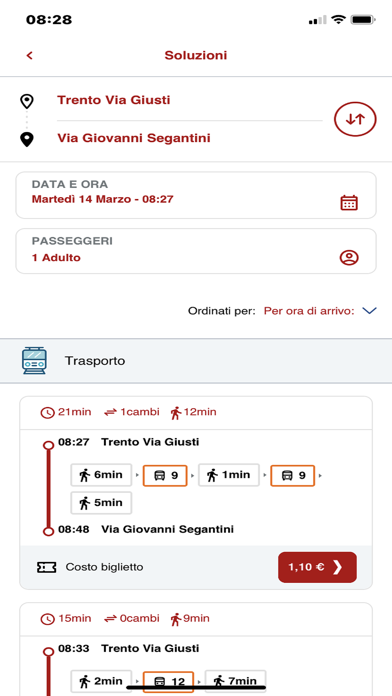The width and height of the screenshot is (392, 696).
Task: Select the second bus 9 leg badge
Action: [x=293, y=475]
